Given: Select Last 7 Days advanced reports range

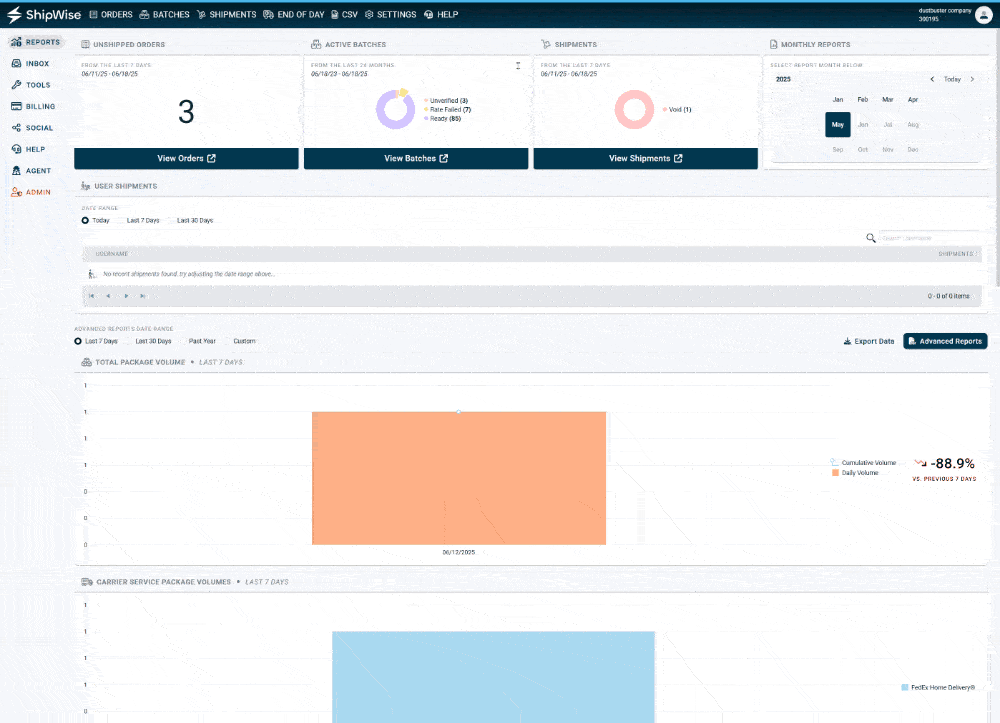Looking at the screenshot, I should pyautogui.click(x=96, y=341).
